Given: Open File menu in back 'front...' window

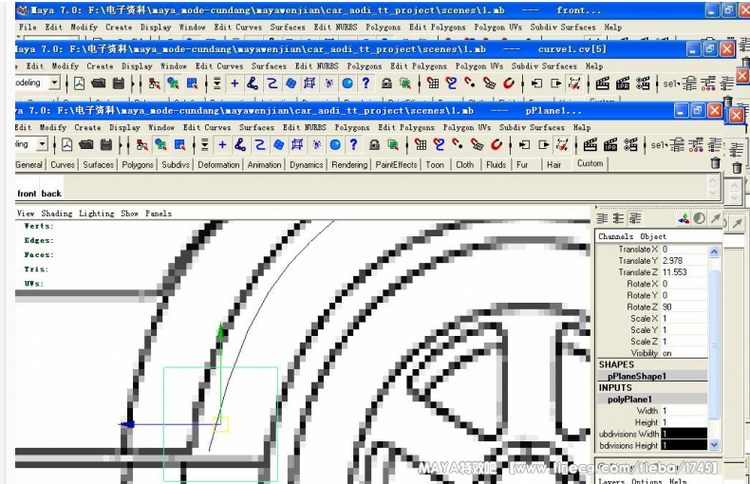Looking at the screenshot, I should point(27,27).
